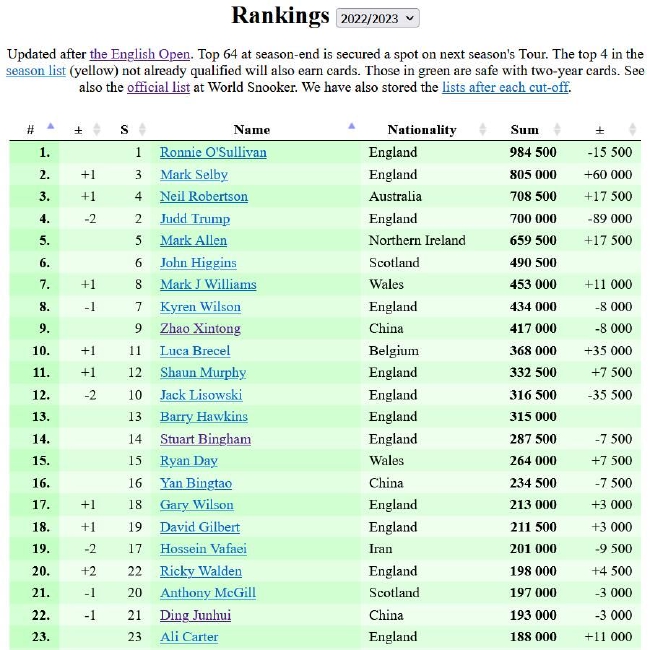The height and width of the screenshot is (650, 650).
Task: Sort by Name column arrow
Action: [352, 126]
